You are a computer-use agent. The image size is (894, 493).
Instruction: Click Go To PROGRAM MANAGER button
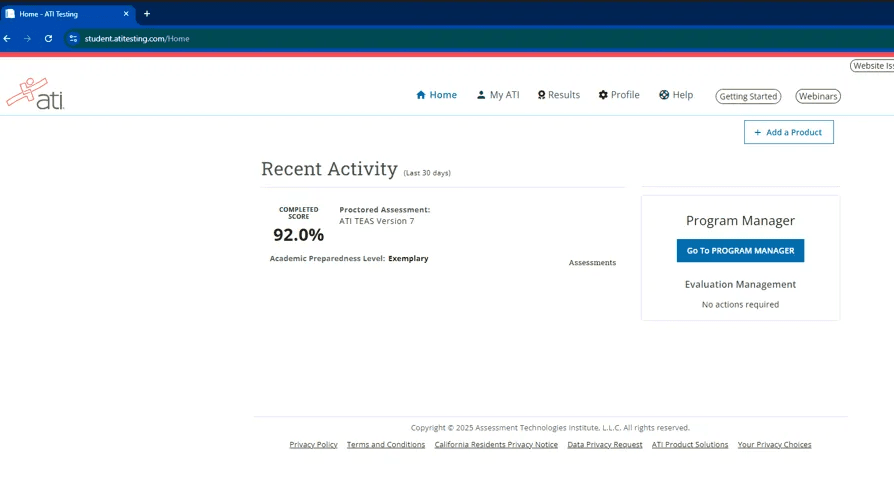[740, 251]
